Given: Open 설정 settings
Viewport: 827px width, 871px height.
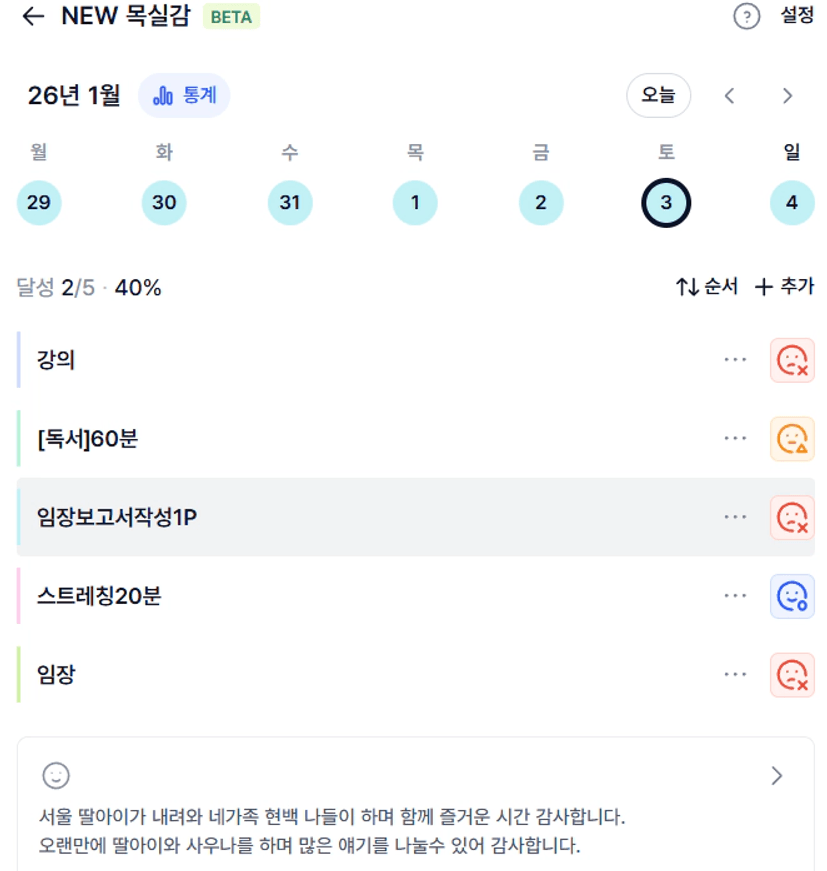Looking at the screenshot, I should coord(797,17).
